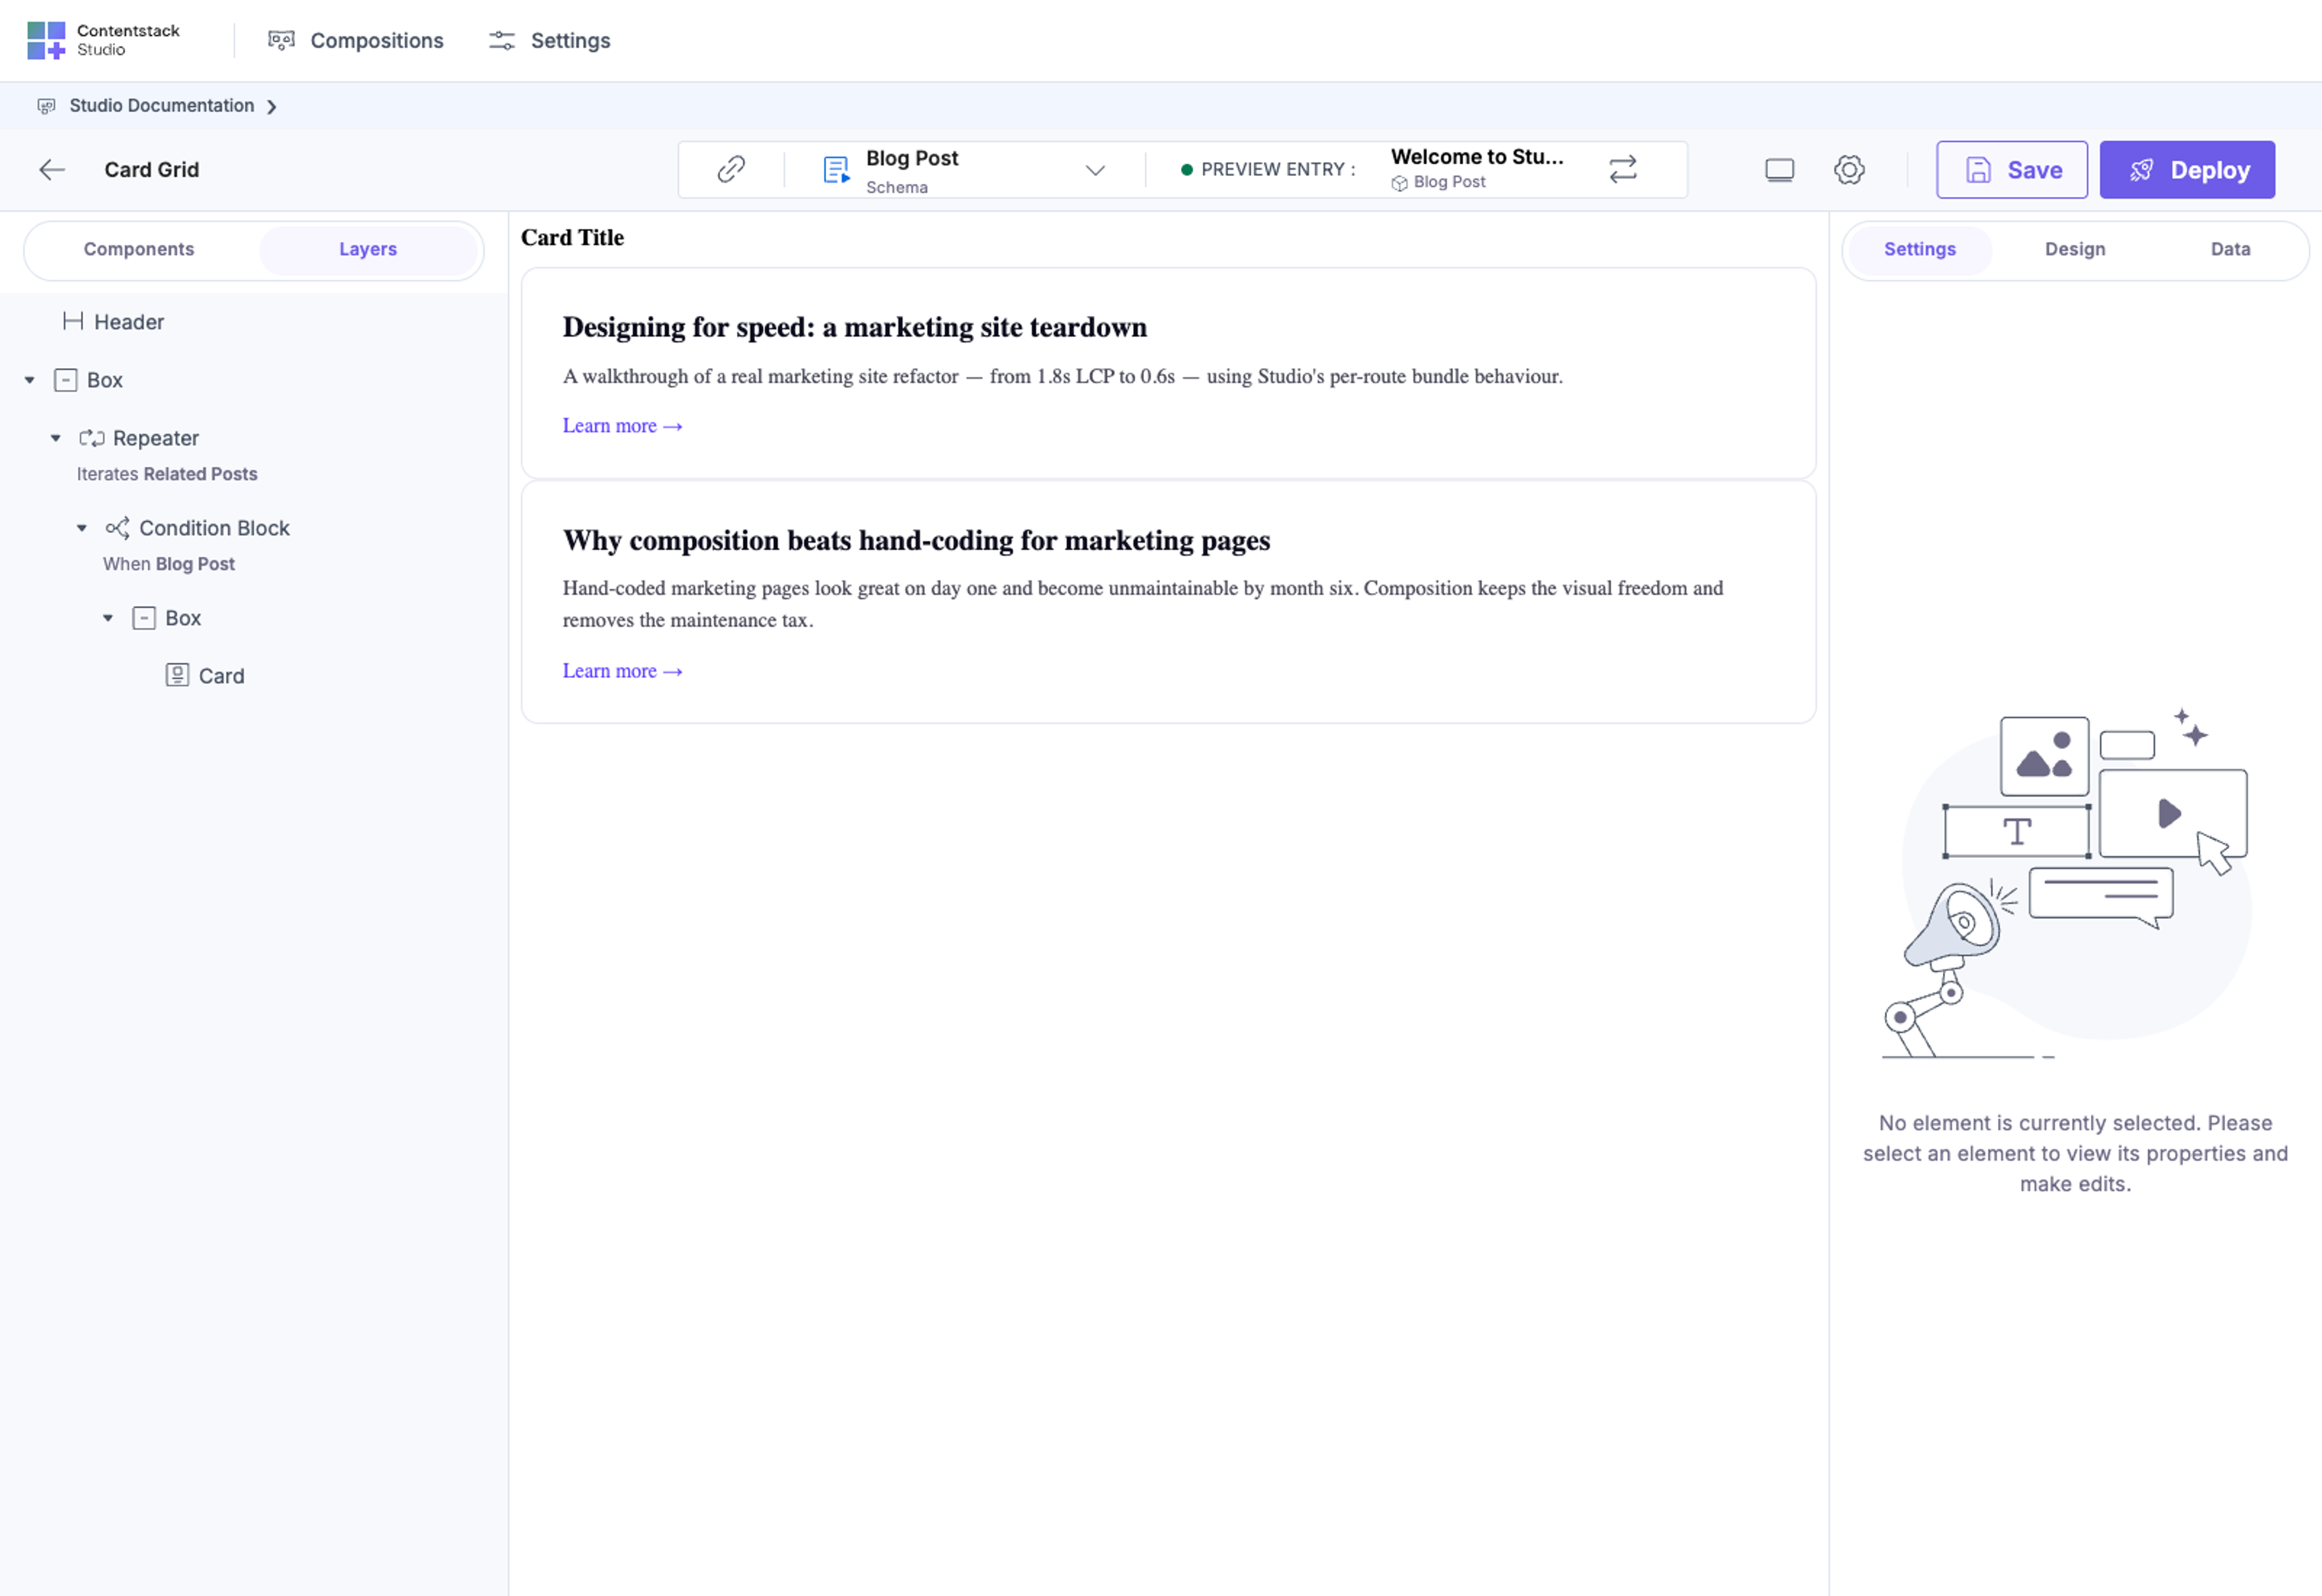Click the Repeater loop icon
2322x1596 pixels.
(92, 438)
